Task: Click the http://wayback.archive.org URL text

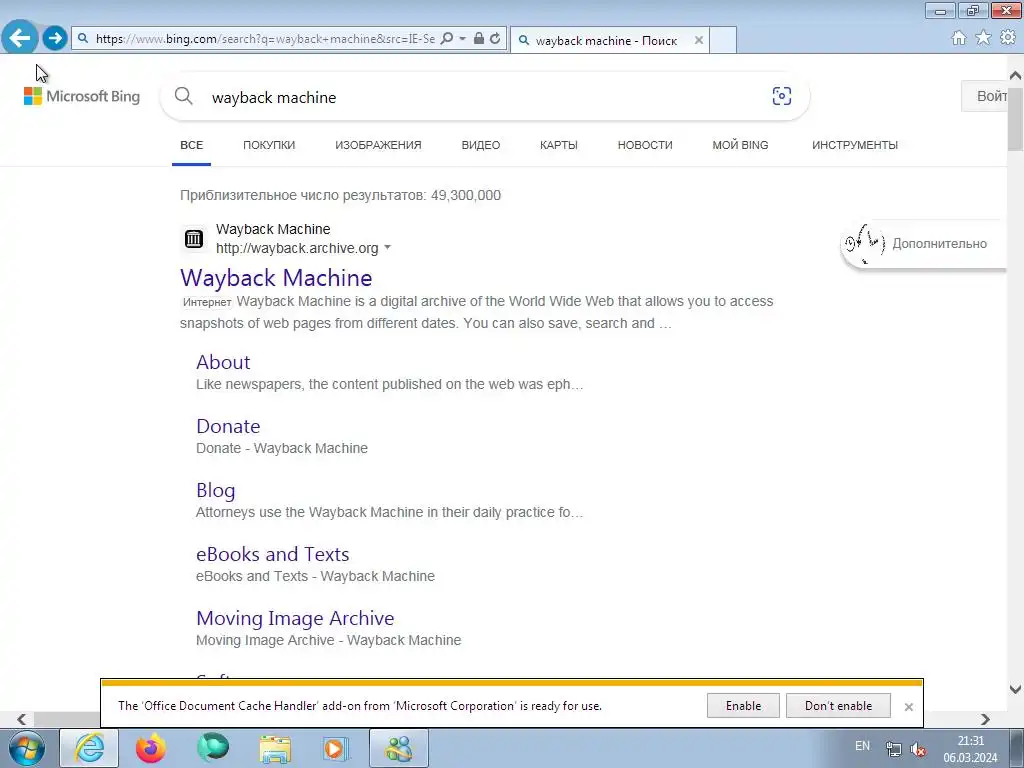Action: [297, 248]
